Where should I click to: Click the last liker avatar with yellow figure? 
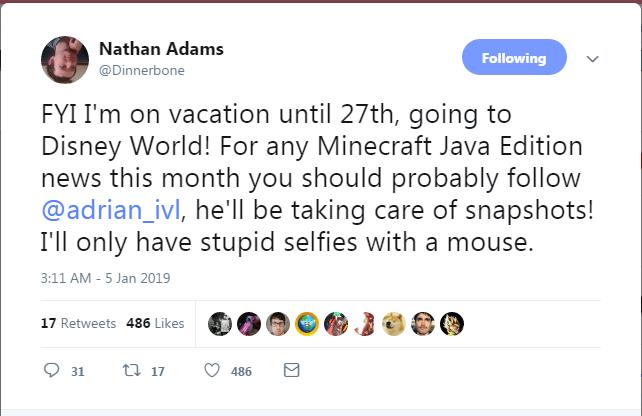coord(452,324)
